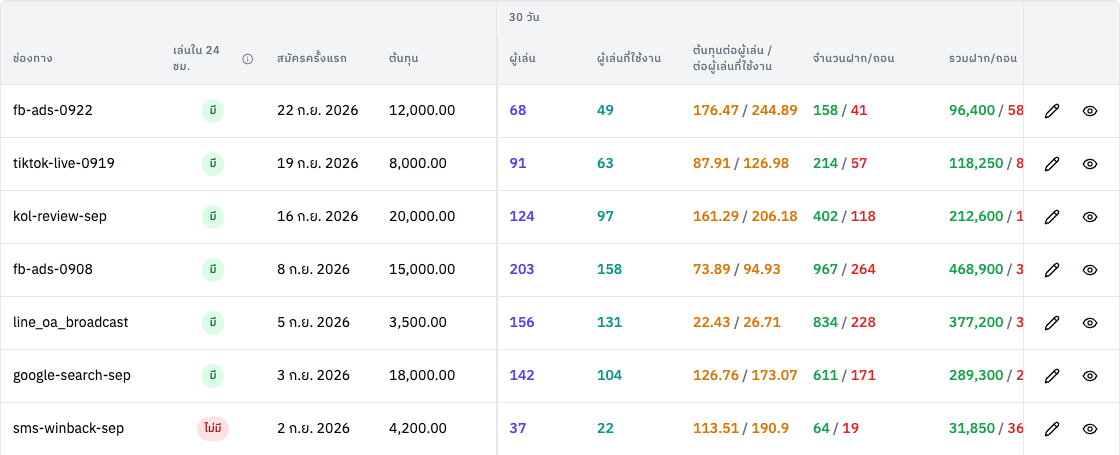Image resolution: width=1120 pixels, height=455 pixels.
Task: Click the deposit/withdraw count 64 / 19
Action: [836, 429]
